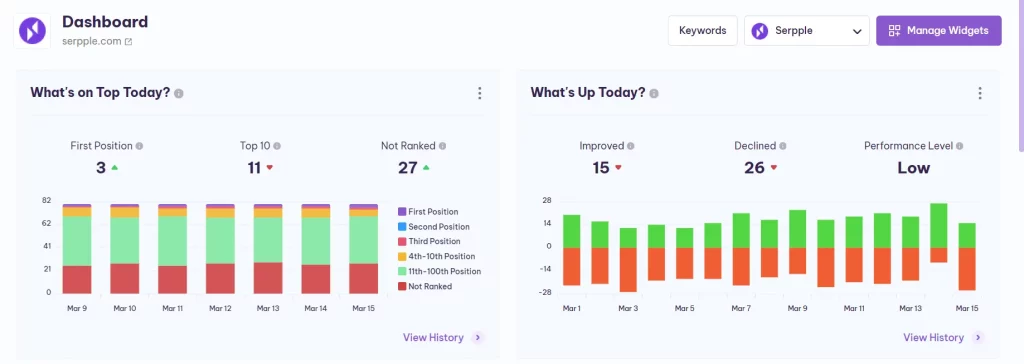1024x364 pixels.
Task: Show info for First Position metric
Action: (139, 146)
